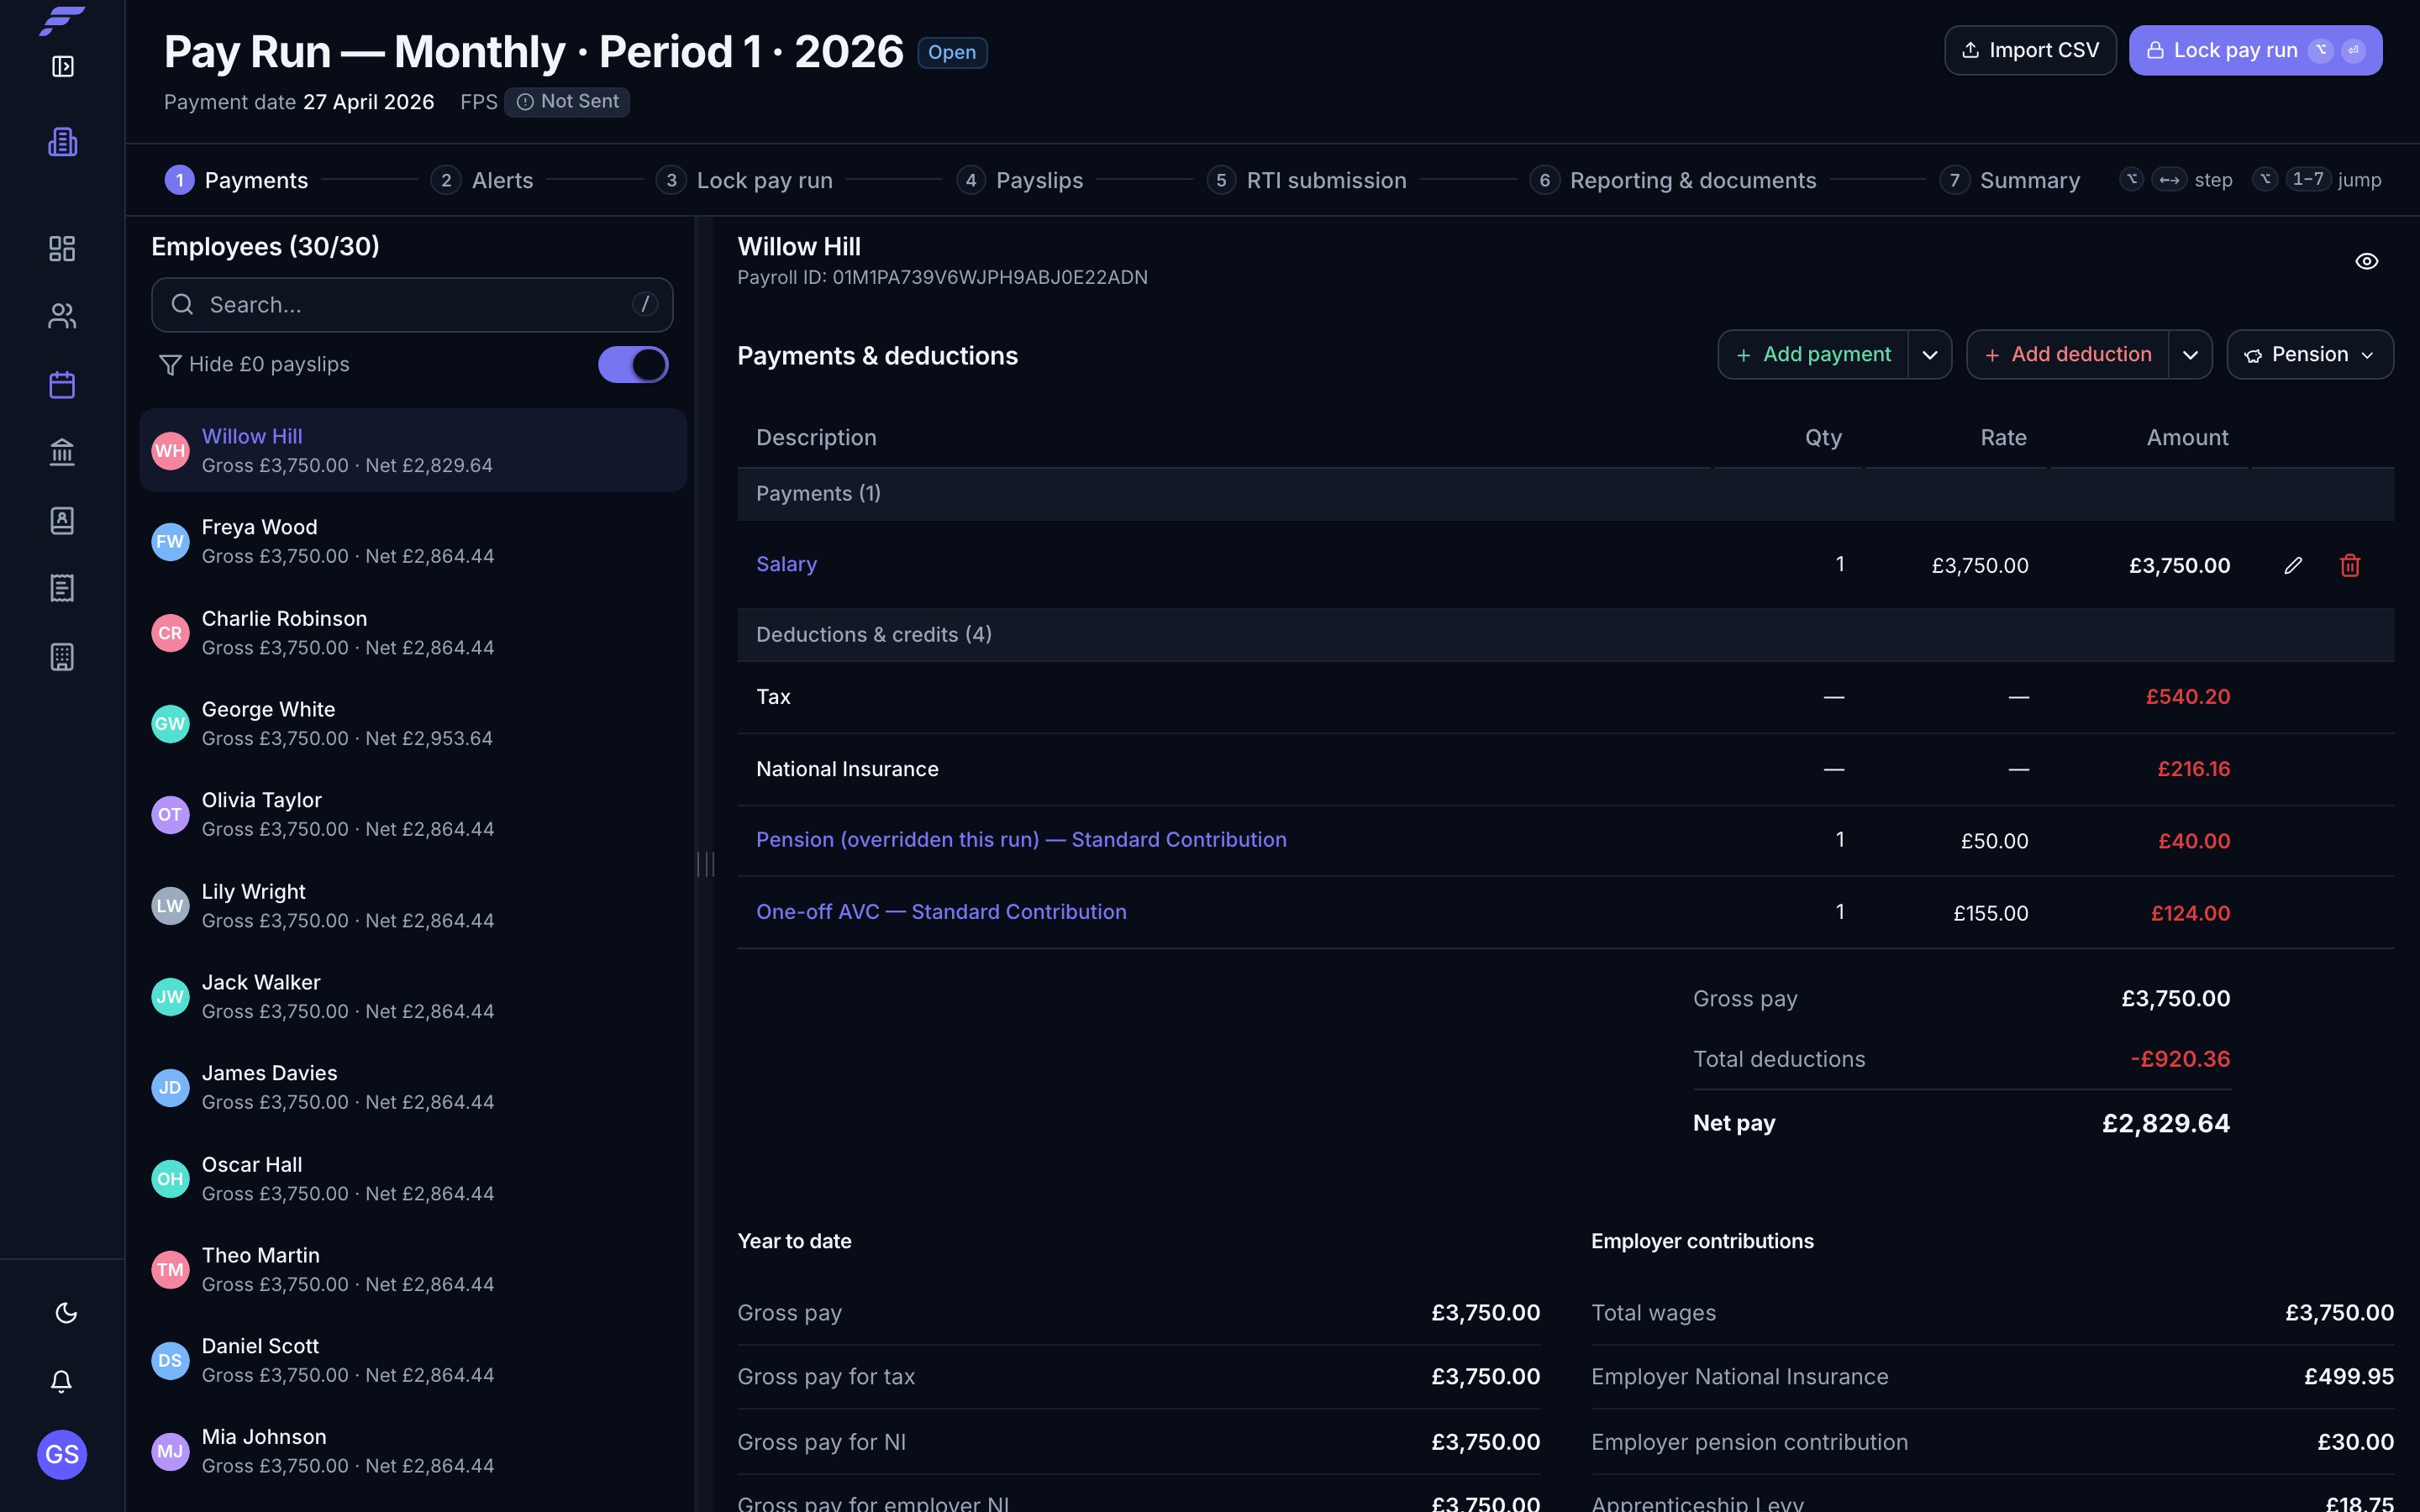The width and height of the screenshot is (2420, 1512).
Task: Go to the Payslips step
Action: point(1020,180)
